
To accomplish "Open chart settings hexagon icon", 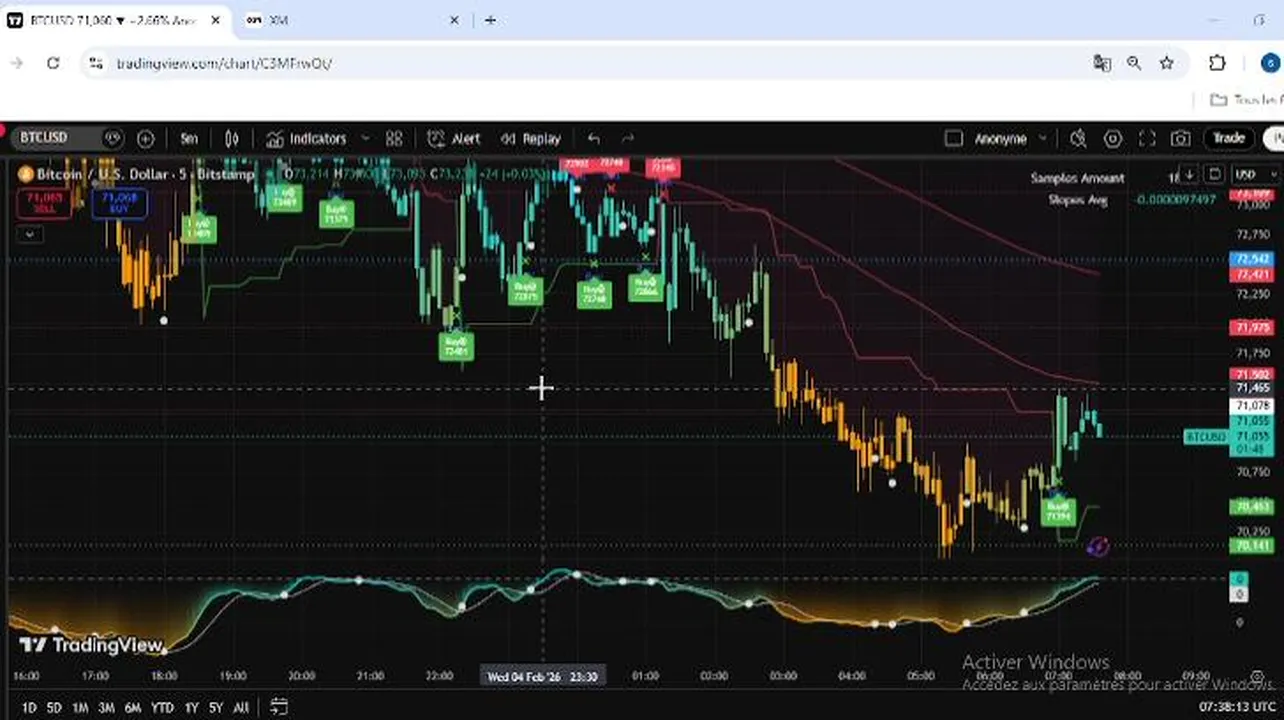I will coord(1113,139).
